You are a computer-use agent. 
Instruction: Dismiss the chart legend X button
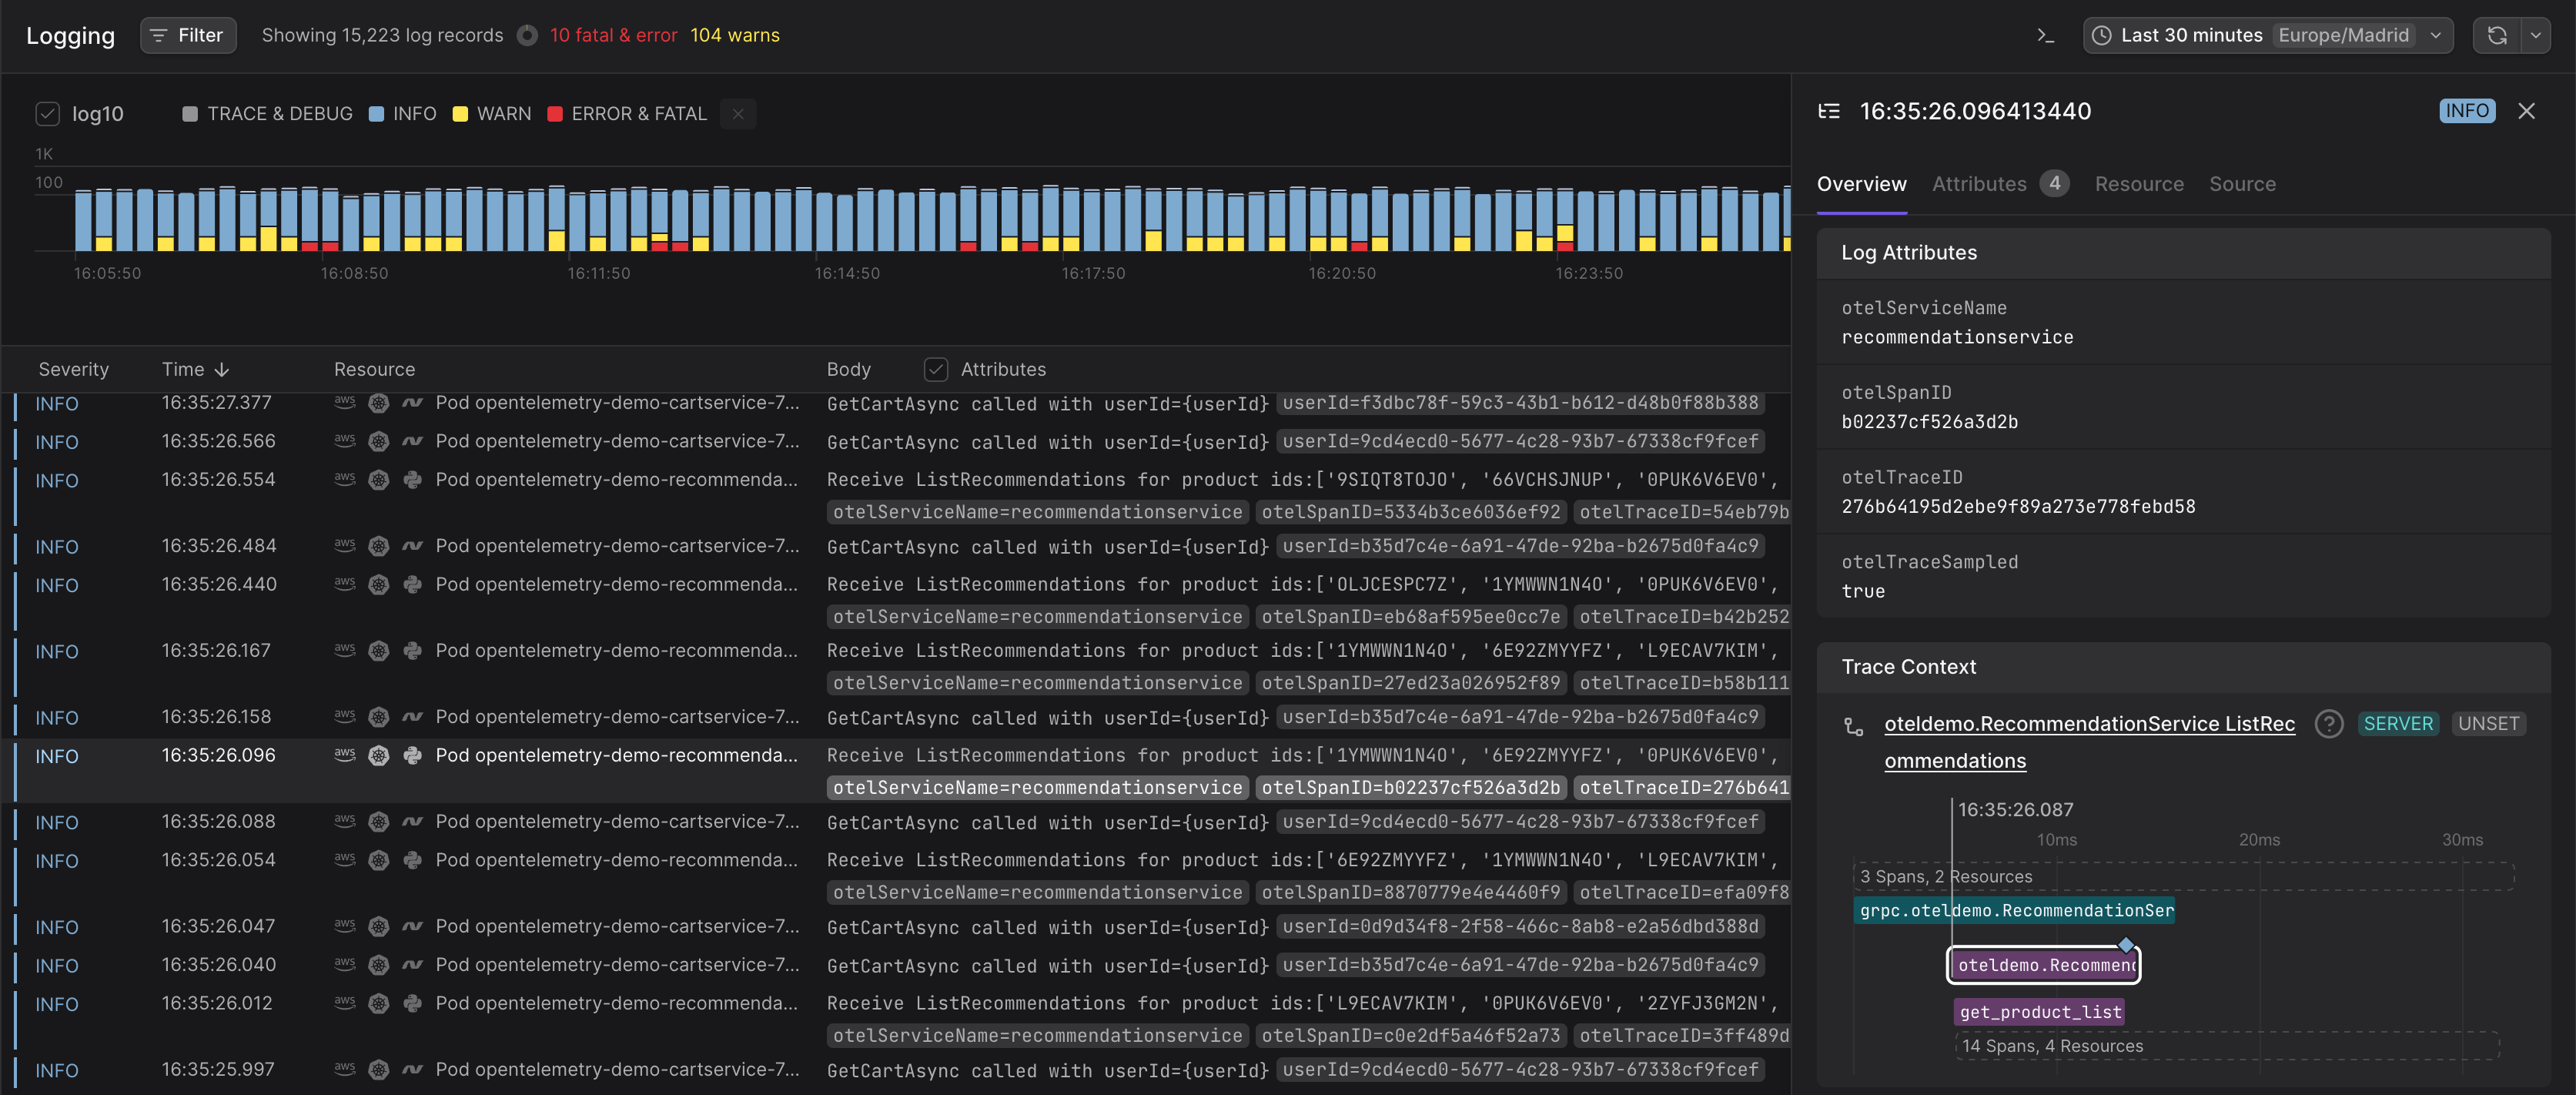(x=738, y=114)
